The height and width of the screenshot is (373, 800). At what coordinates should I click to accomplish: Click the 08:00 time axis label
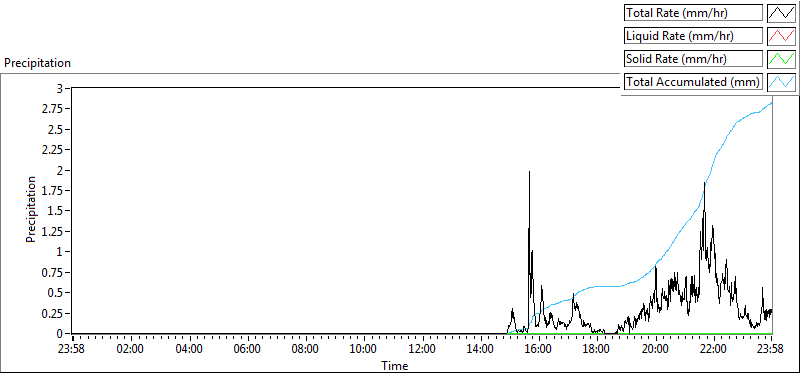(306, 350)
